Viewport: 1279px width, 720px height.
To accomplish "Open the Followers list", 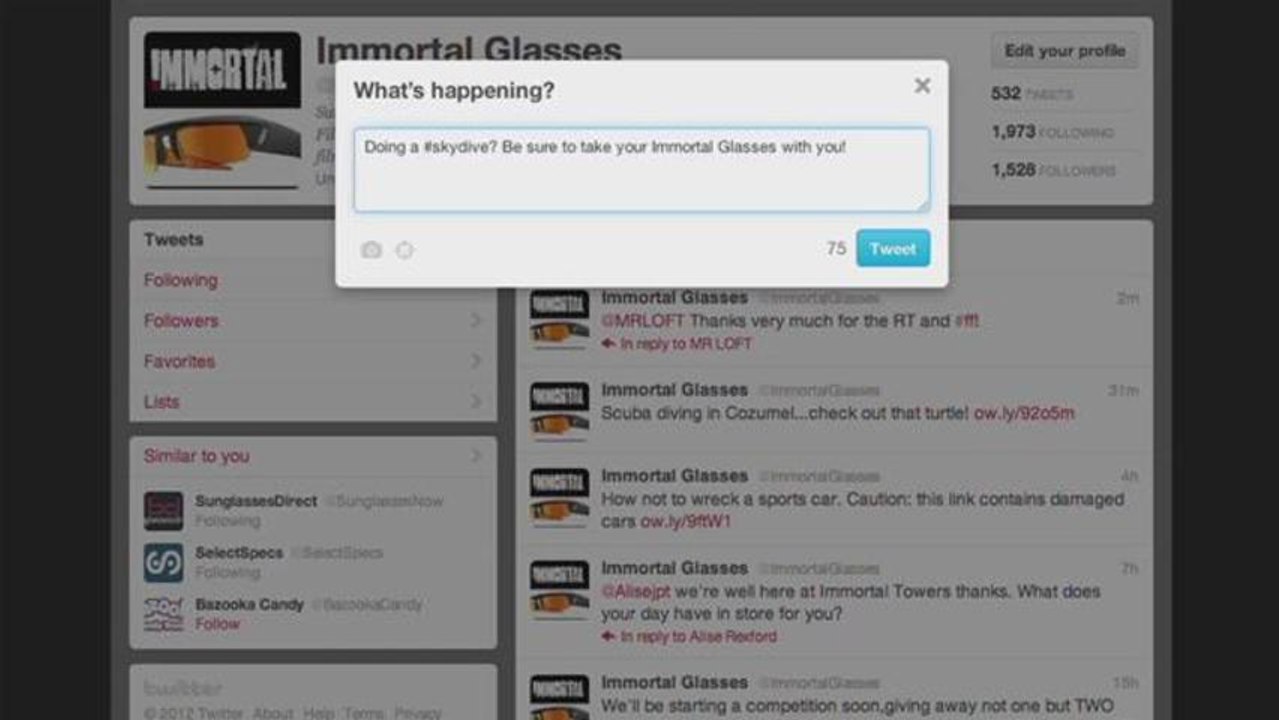I will [181, 321].
